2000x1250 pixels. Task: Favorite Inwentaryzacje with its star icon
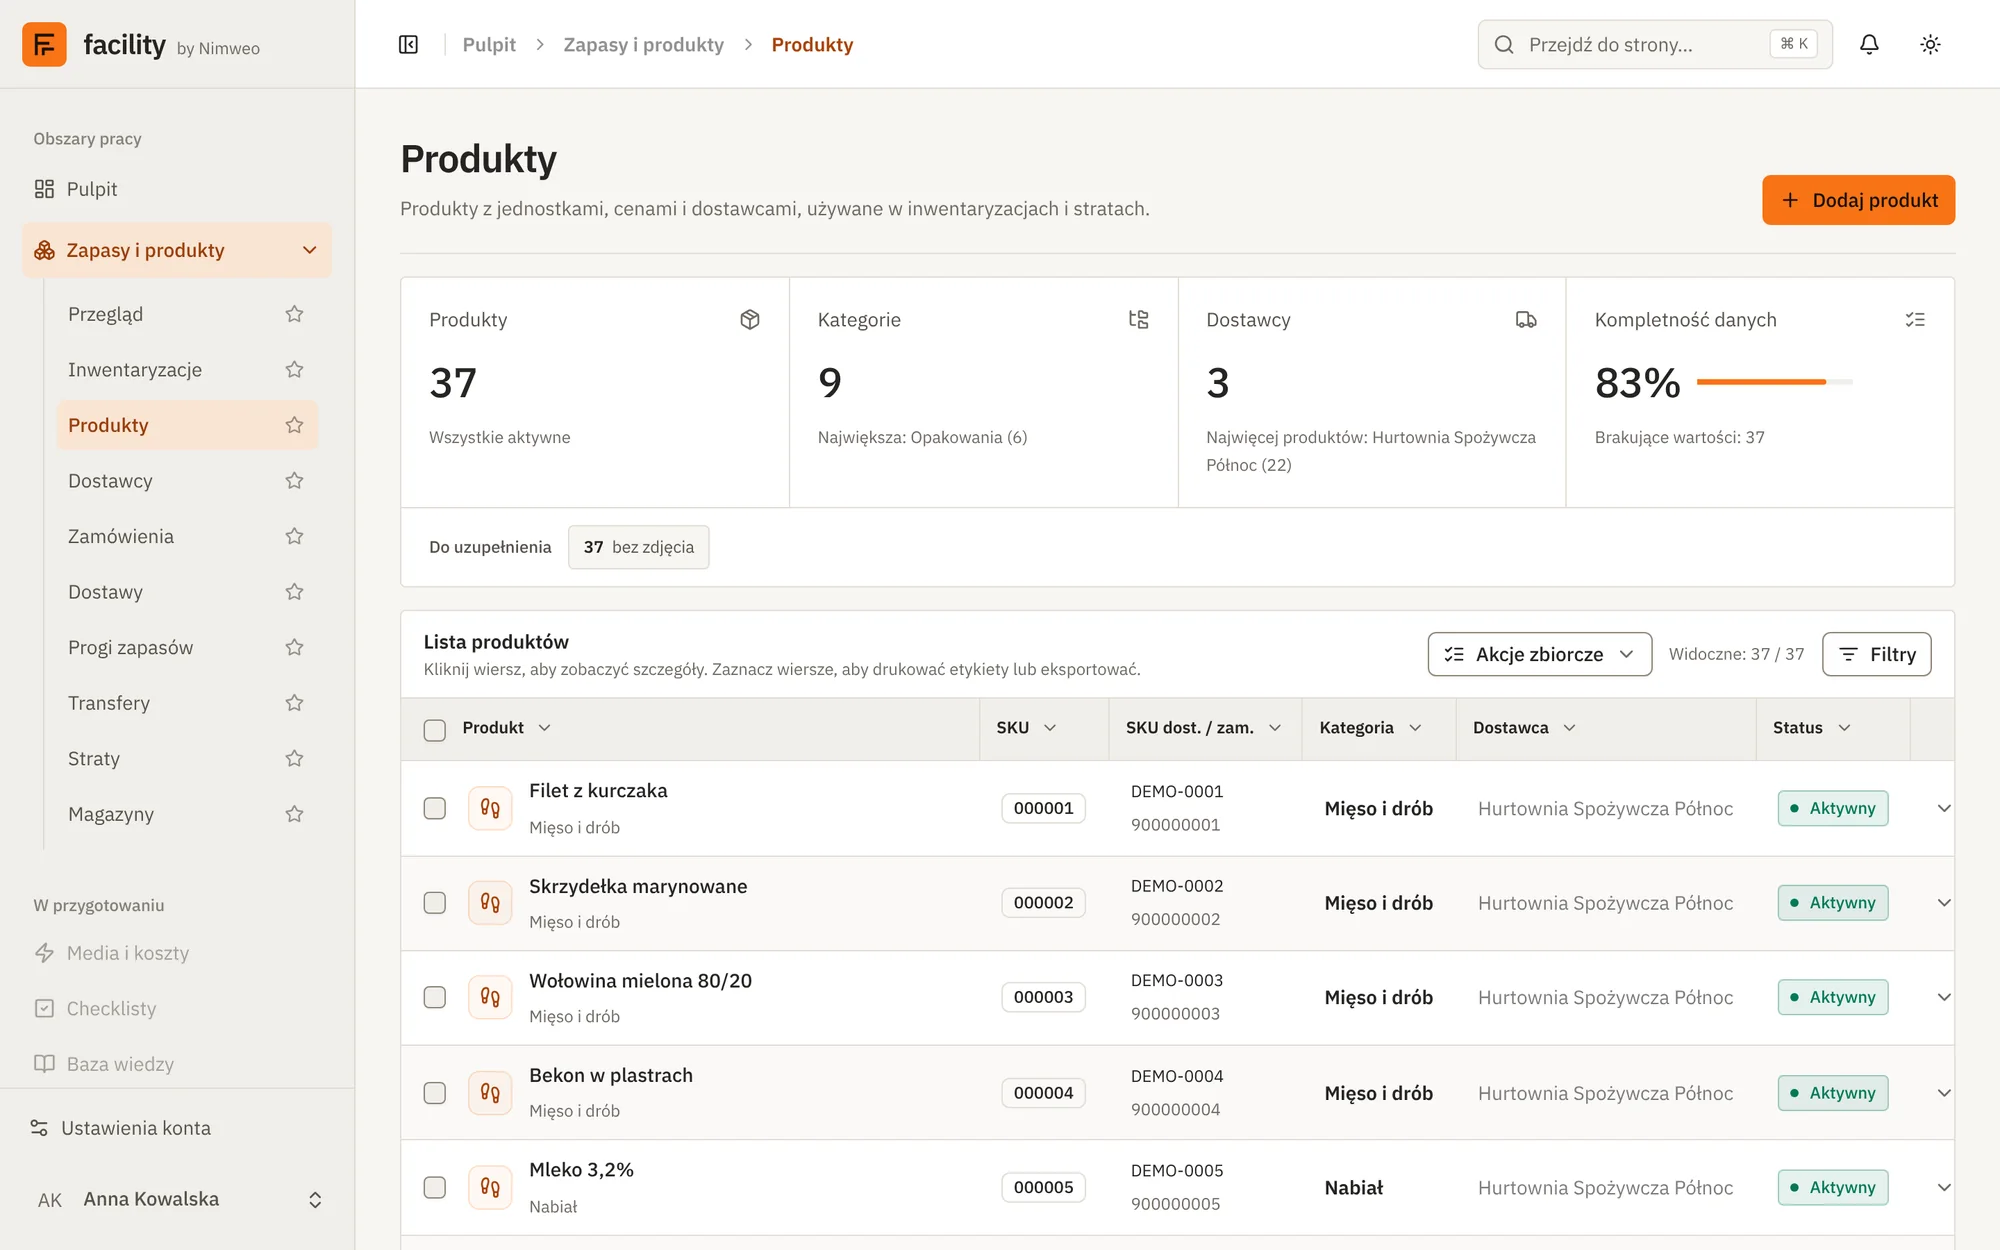(x=294, y=370)
